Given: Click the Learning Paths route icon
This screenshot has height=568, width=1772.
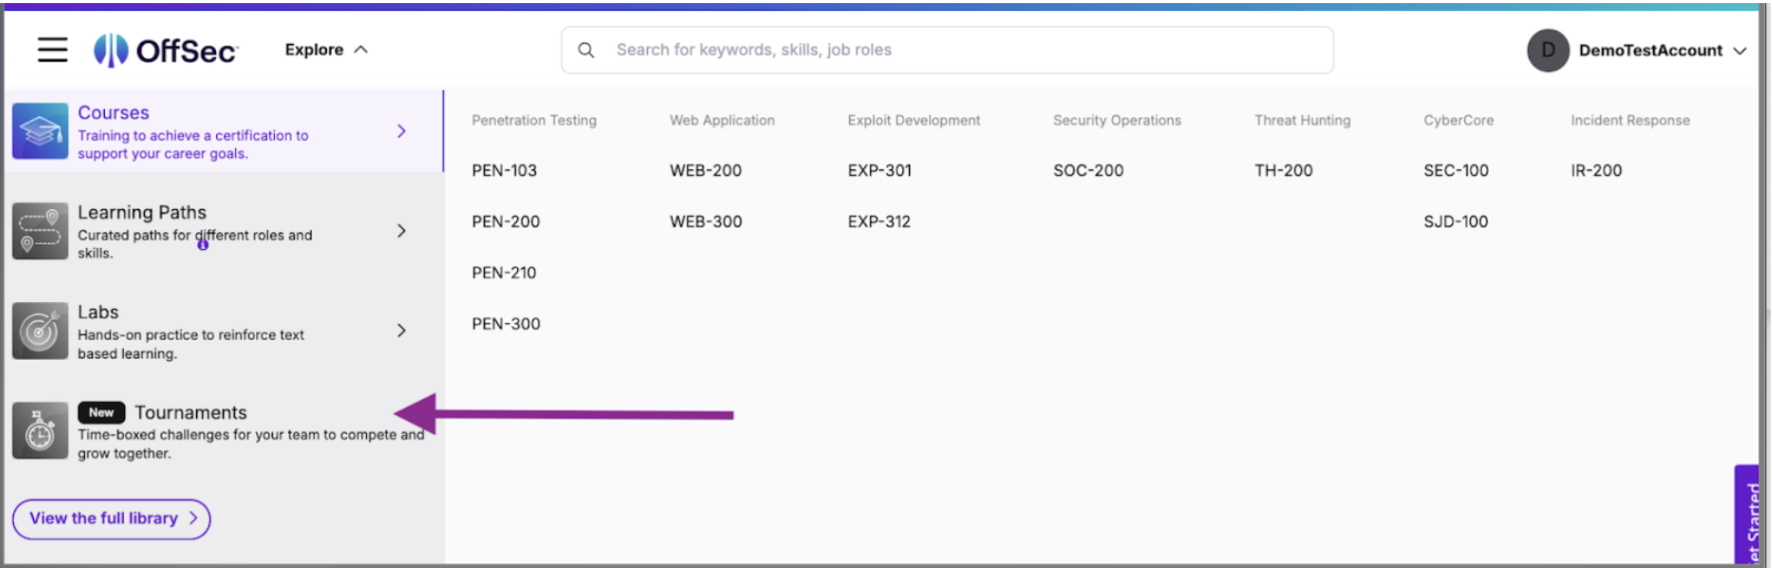Looking at the screenshot, I should click(40, 231).
